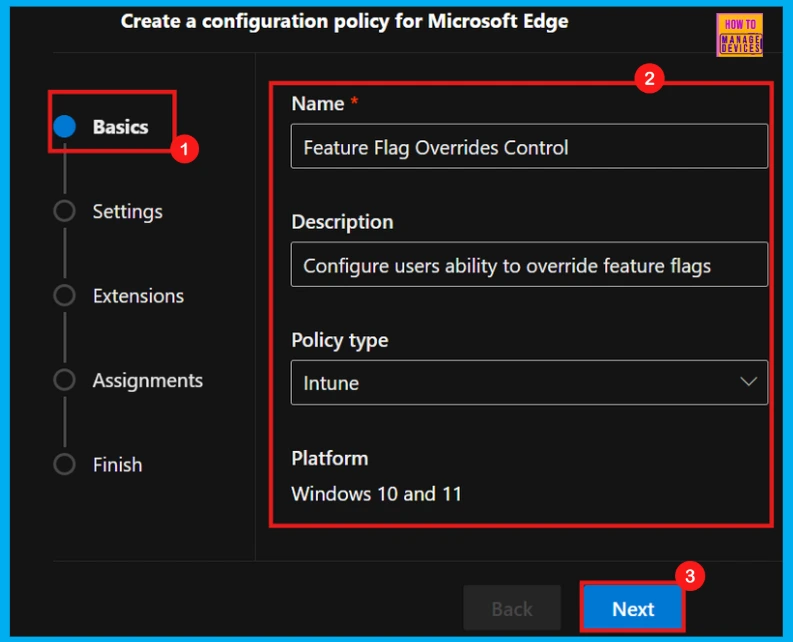793x642 pixels.
Task: Go to the Settings step
Action: click(127, 211)
